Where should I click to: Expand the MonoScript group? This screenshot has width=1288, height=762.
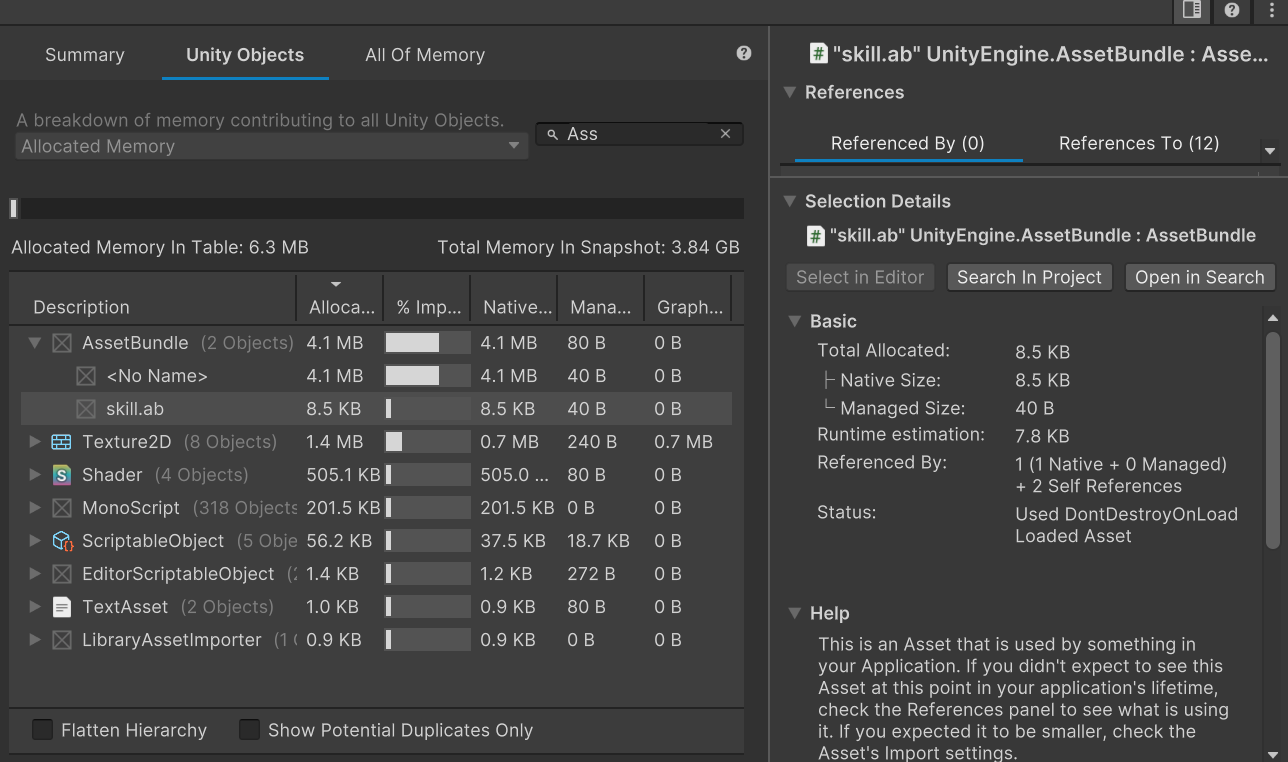coord(35,508)
